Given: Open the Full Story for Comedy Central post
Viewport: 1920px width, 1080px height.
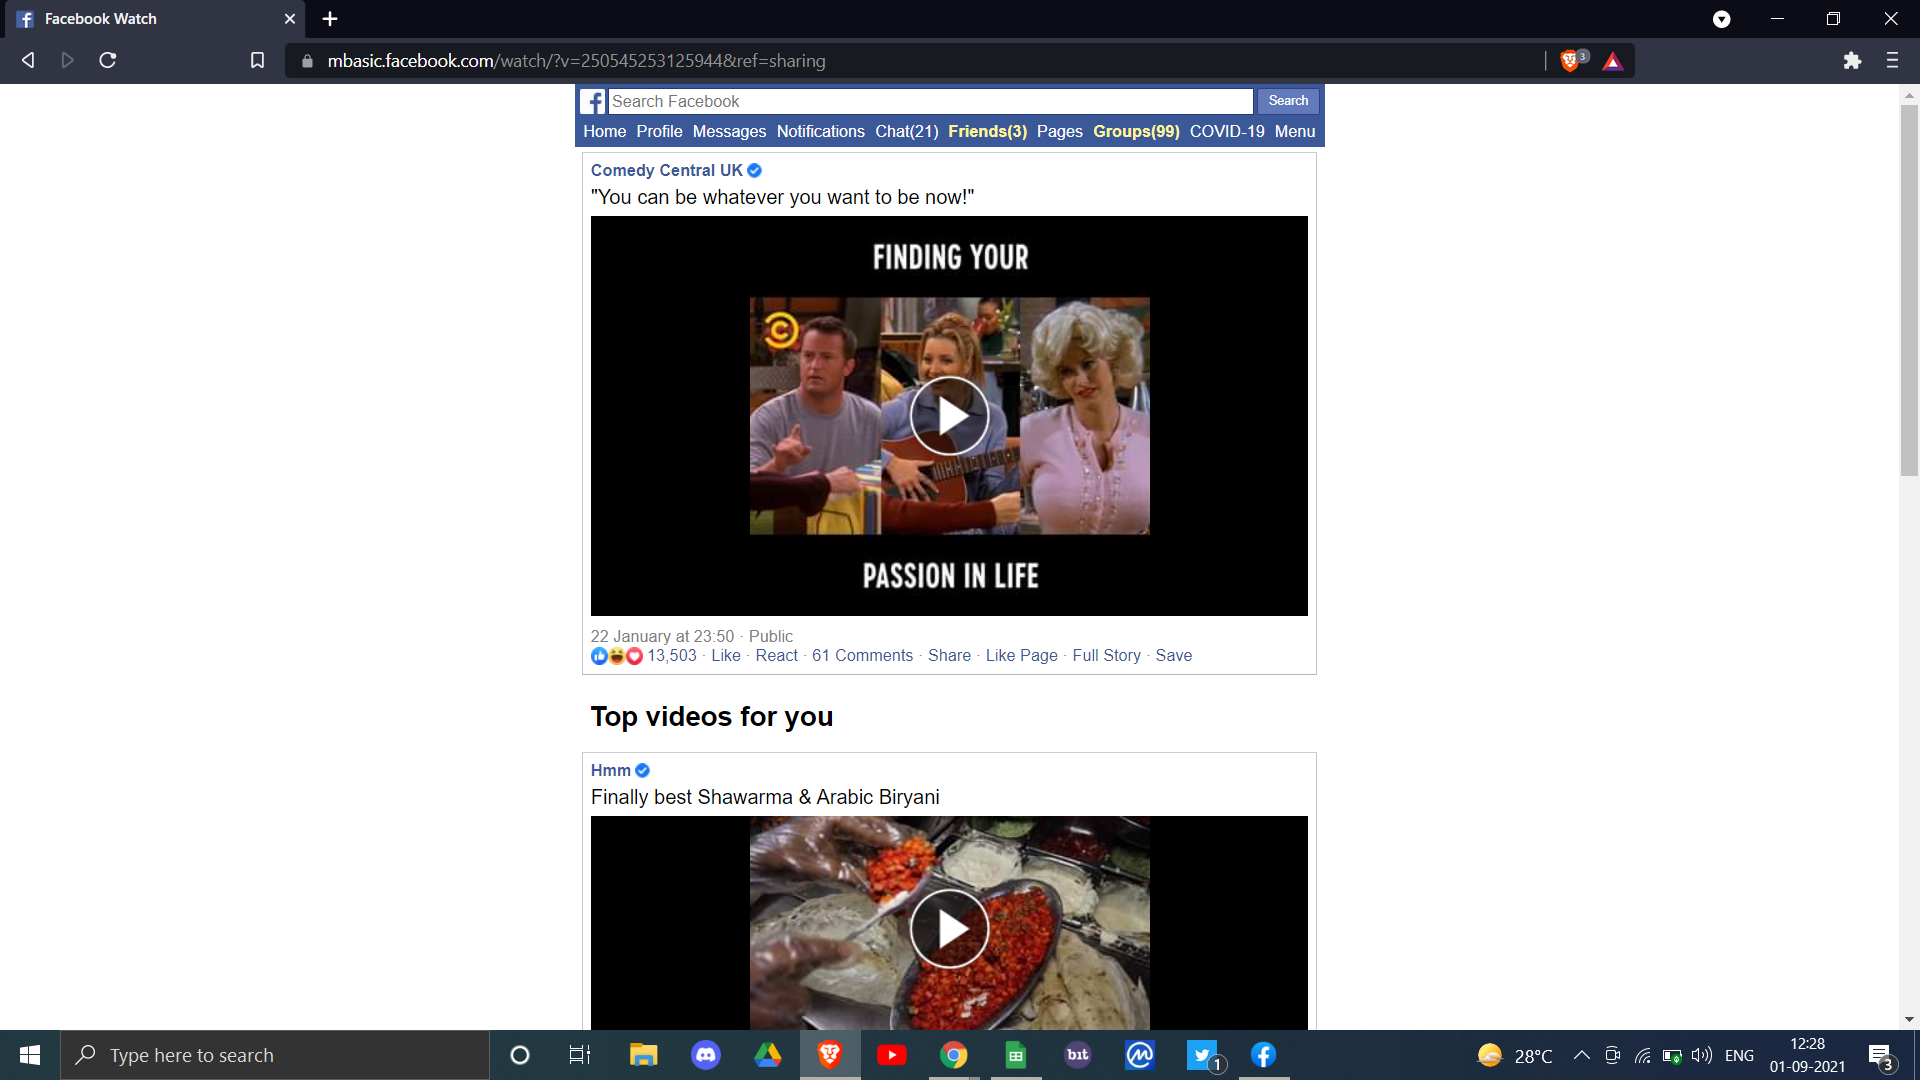Looking at the screenshot, I should 1106,655.
